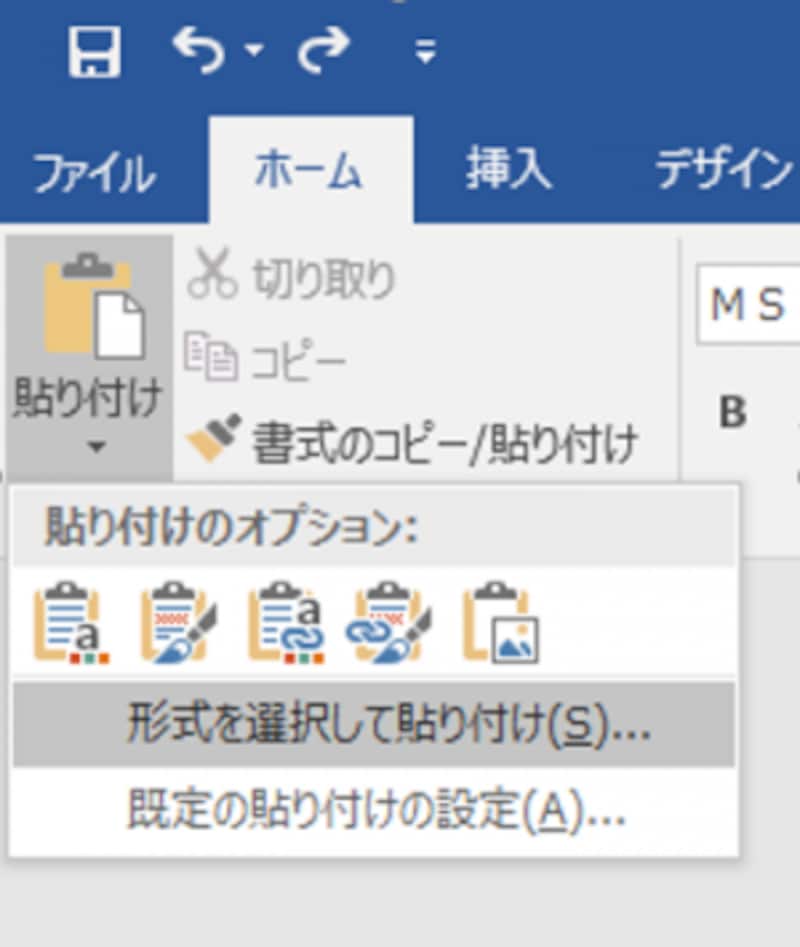
Task: Click the Save floppy disk icon
Action: tap(94, 52)
